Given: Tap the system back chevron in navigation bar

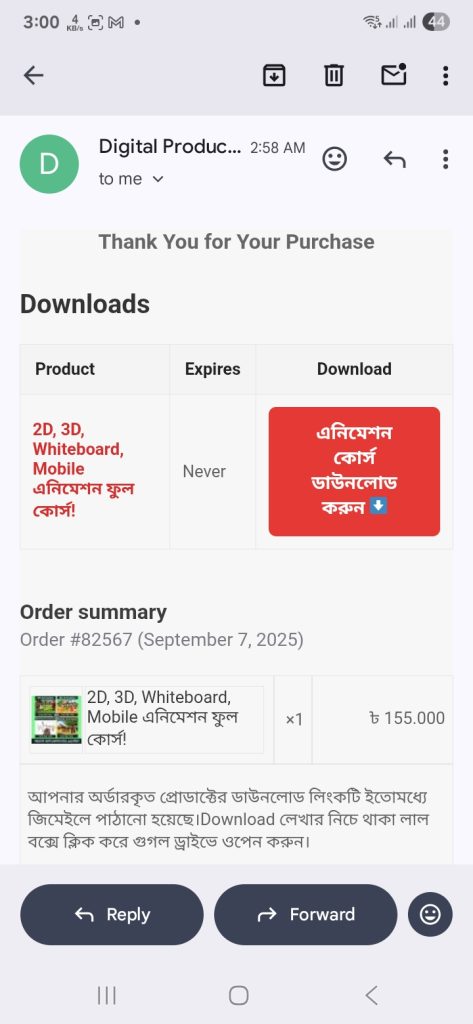Looking at the screenshot, I should pyautogui.click(x=371, y=995).
